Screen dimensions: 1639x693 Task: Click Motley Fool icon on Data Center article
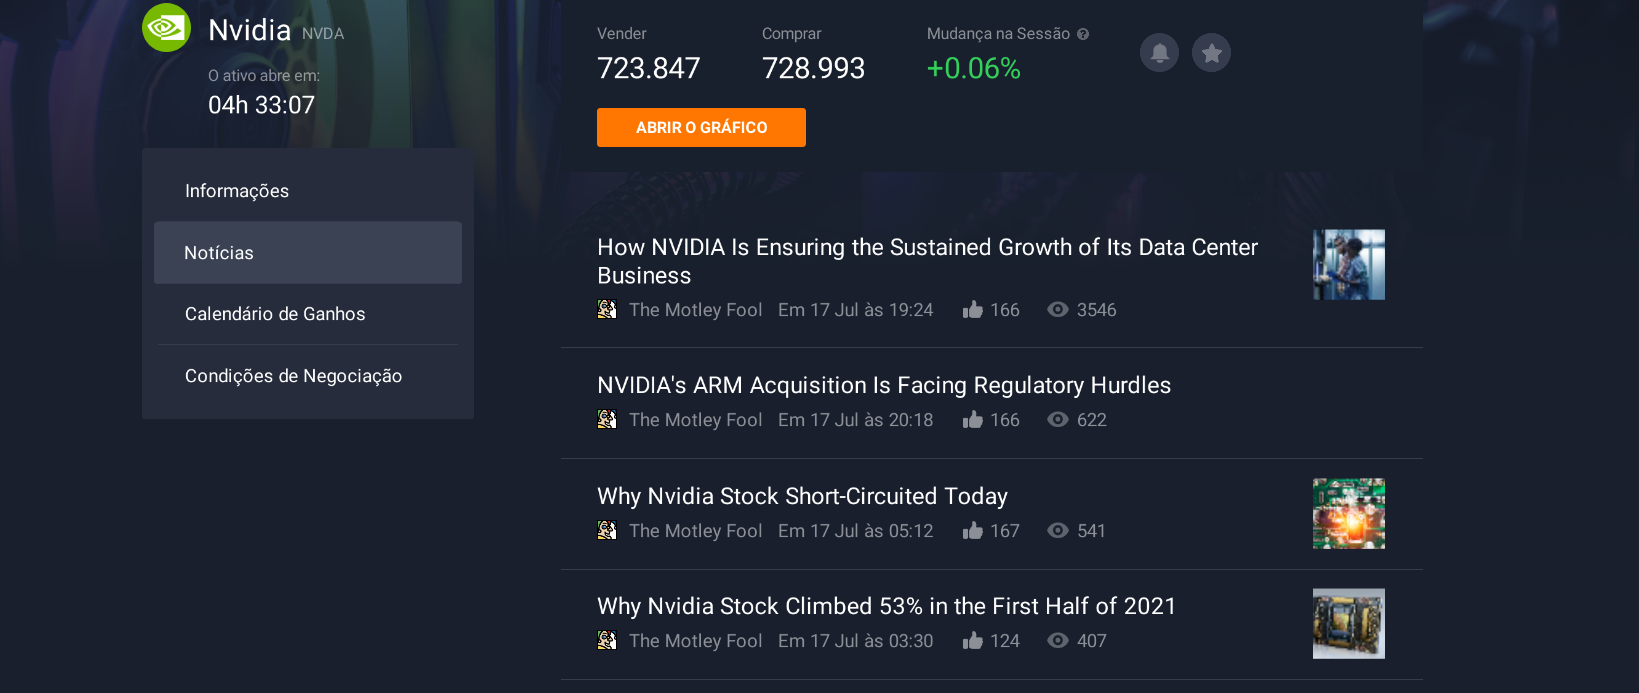(x=607, y=309)
